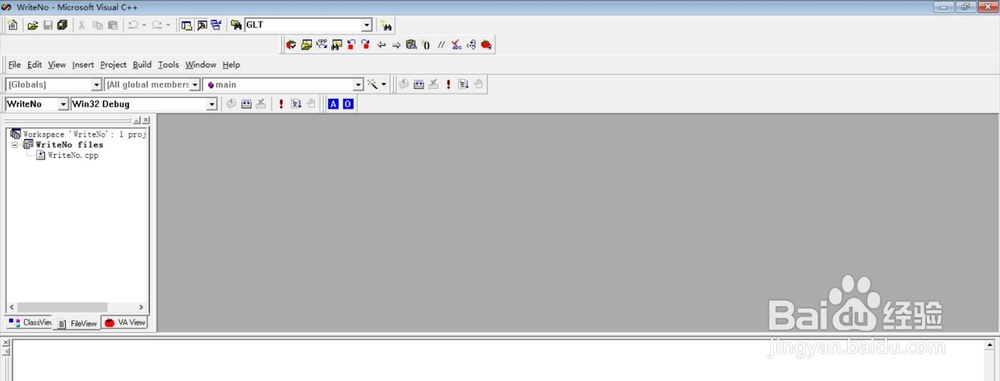The image size is (1000, 381).
Task: Switch to the ClassView tab
Action: coord(30,322)
